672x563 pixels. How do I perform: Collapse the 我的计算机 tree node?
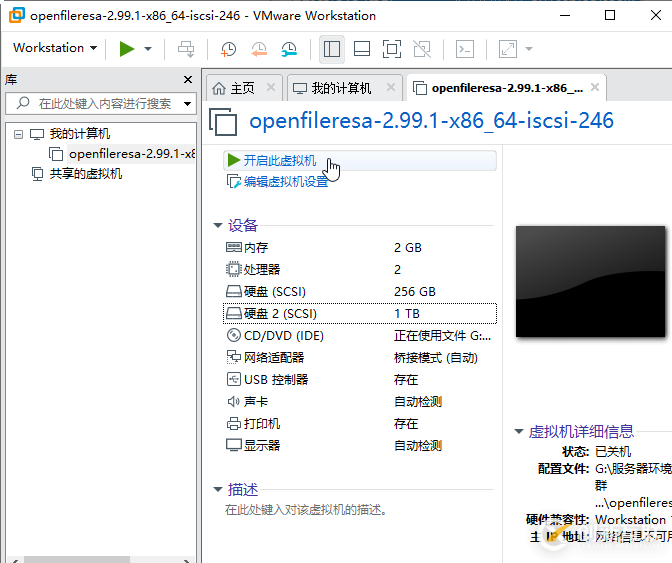tap(18, 134)
